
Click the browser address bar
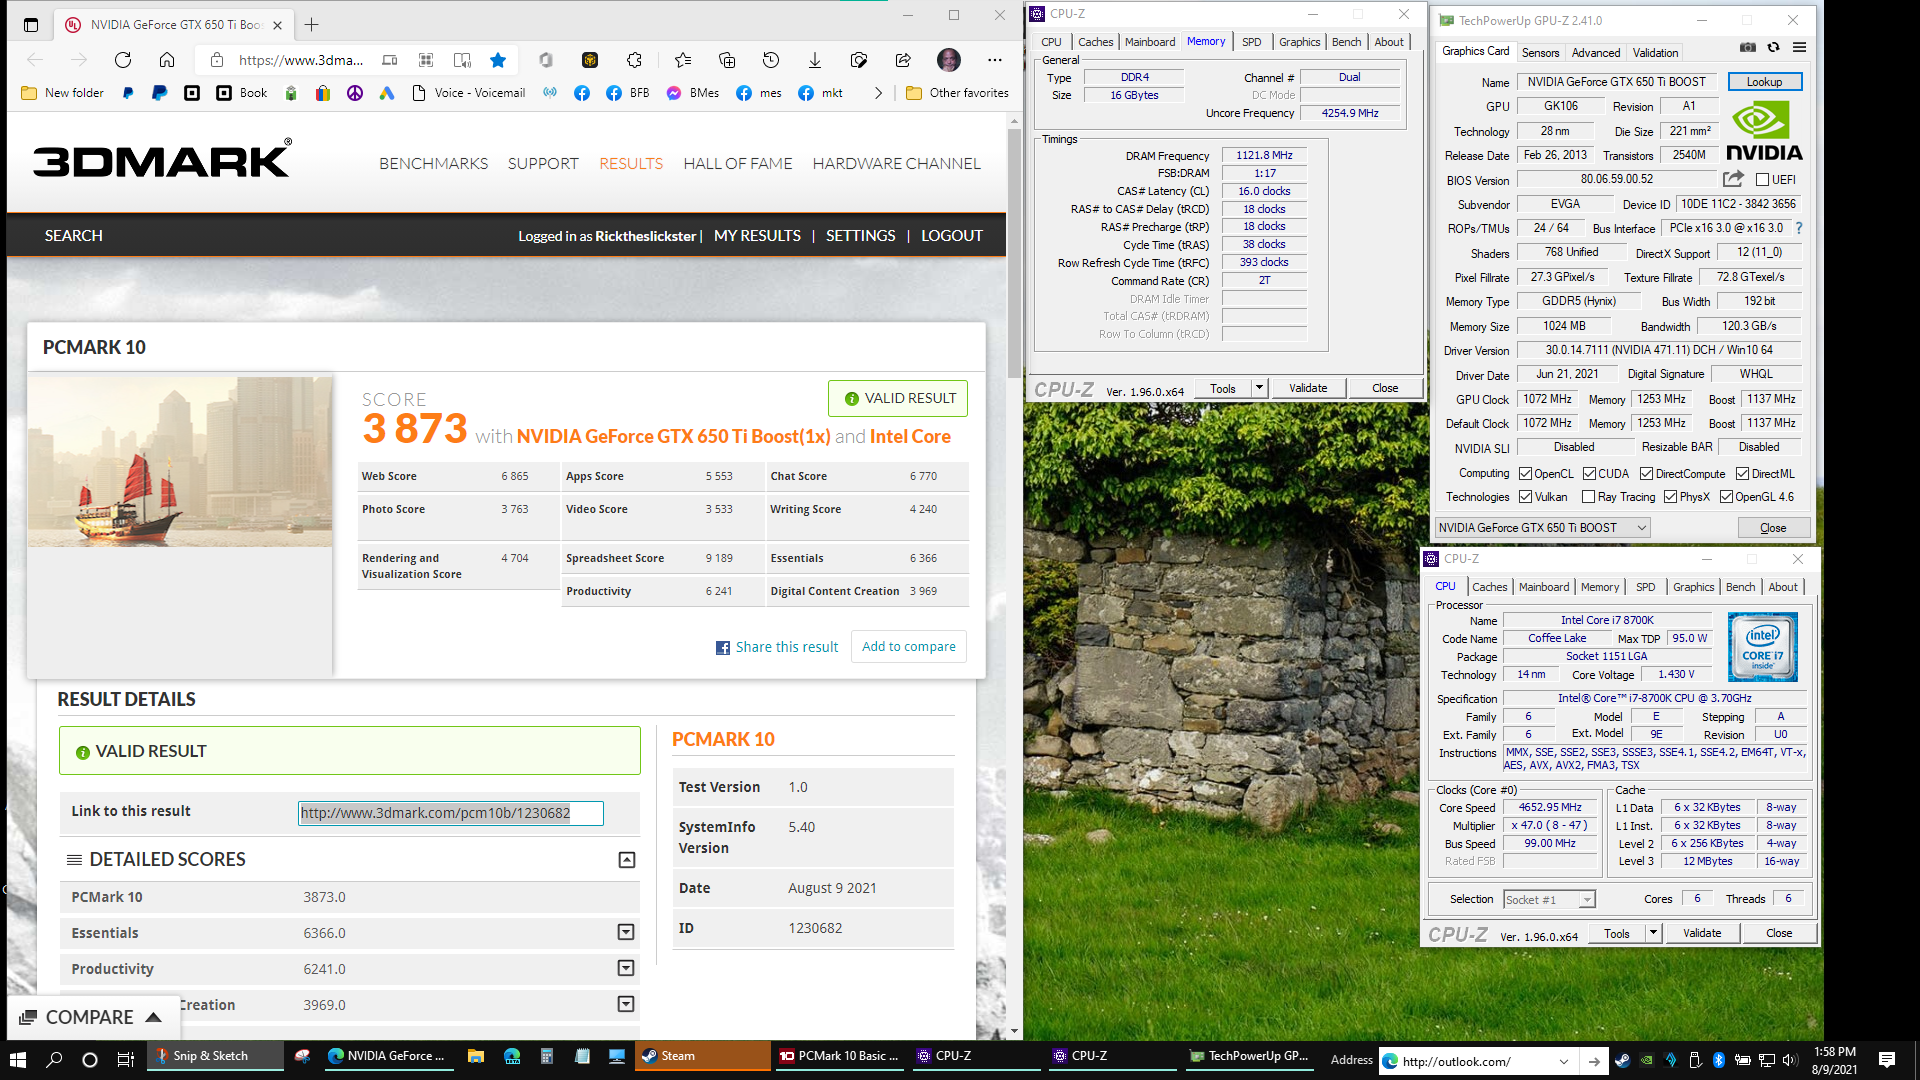click(301, 60)
